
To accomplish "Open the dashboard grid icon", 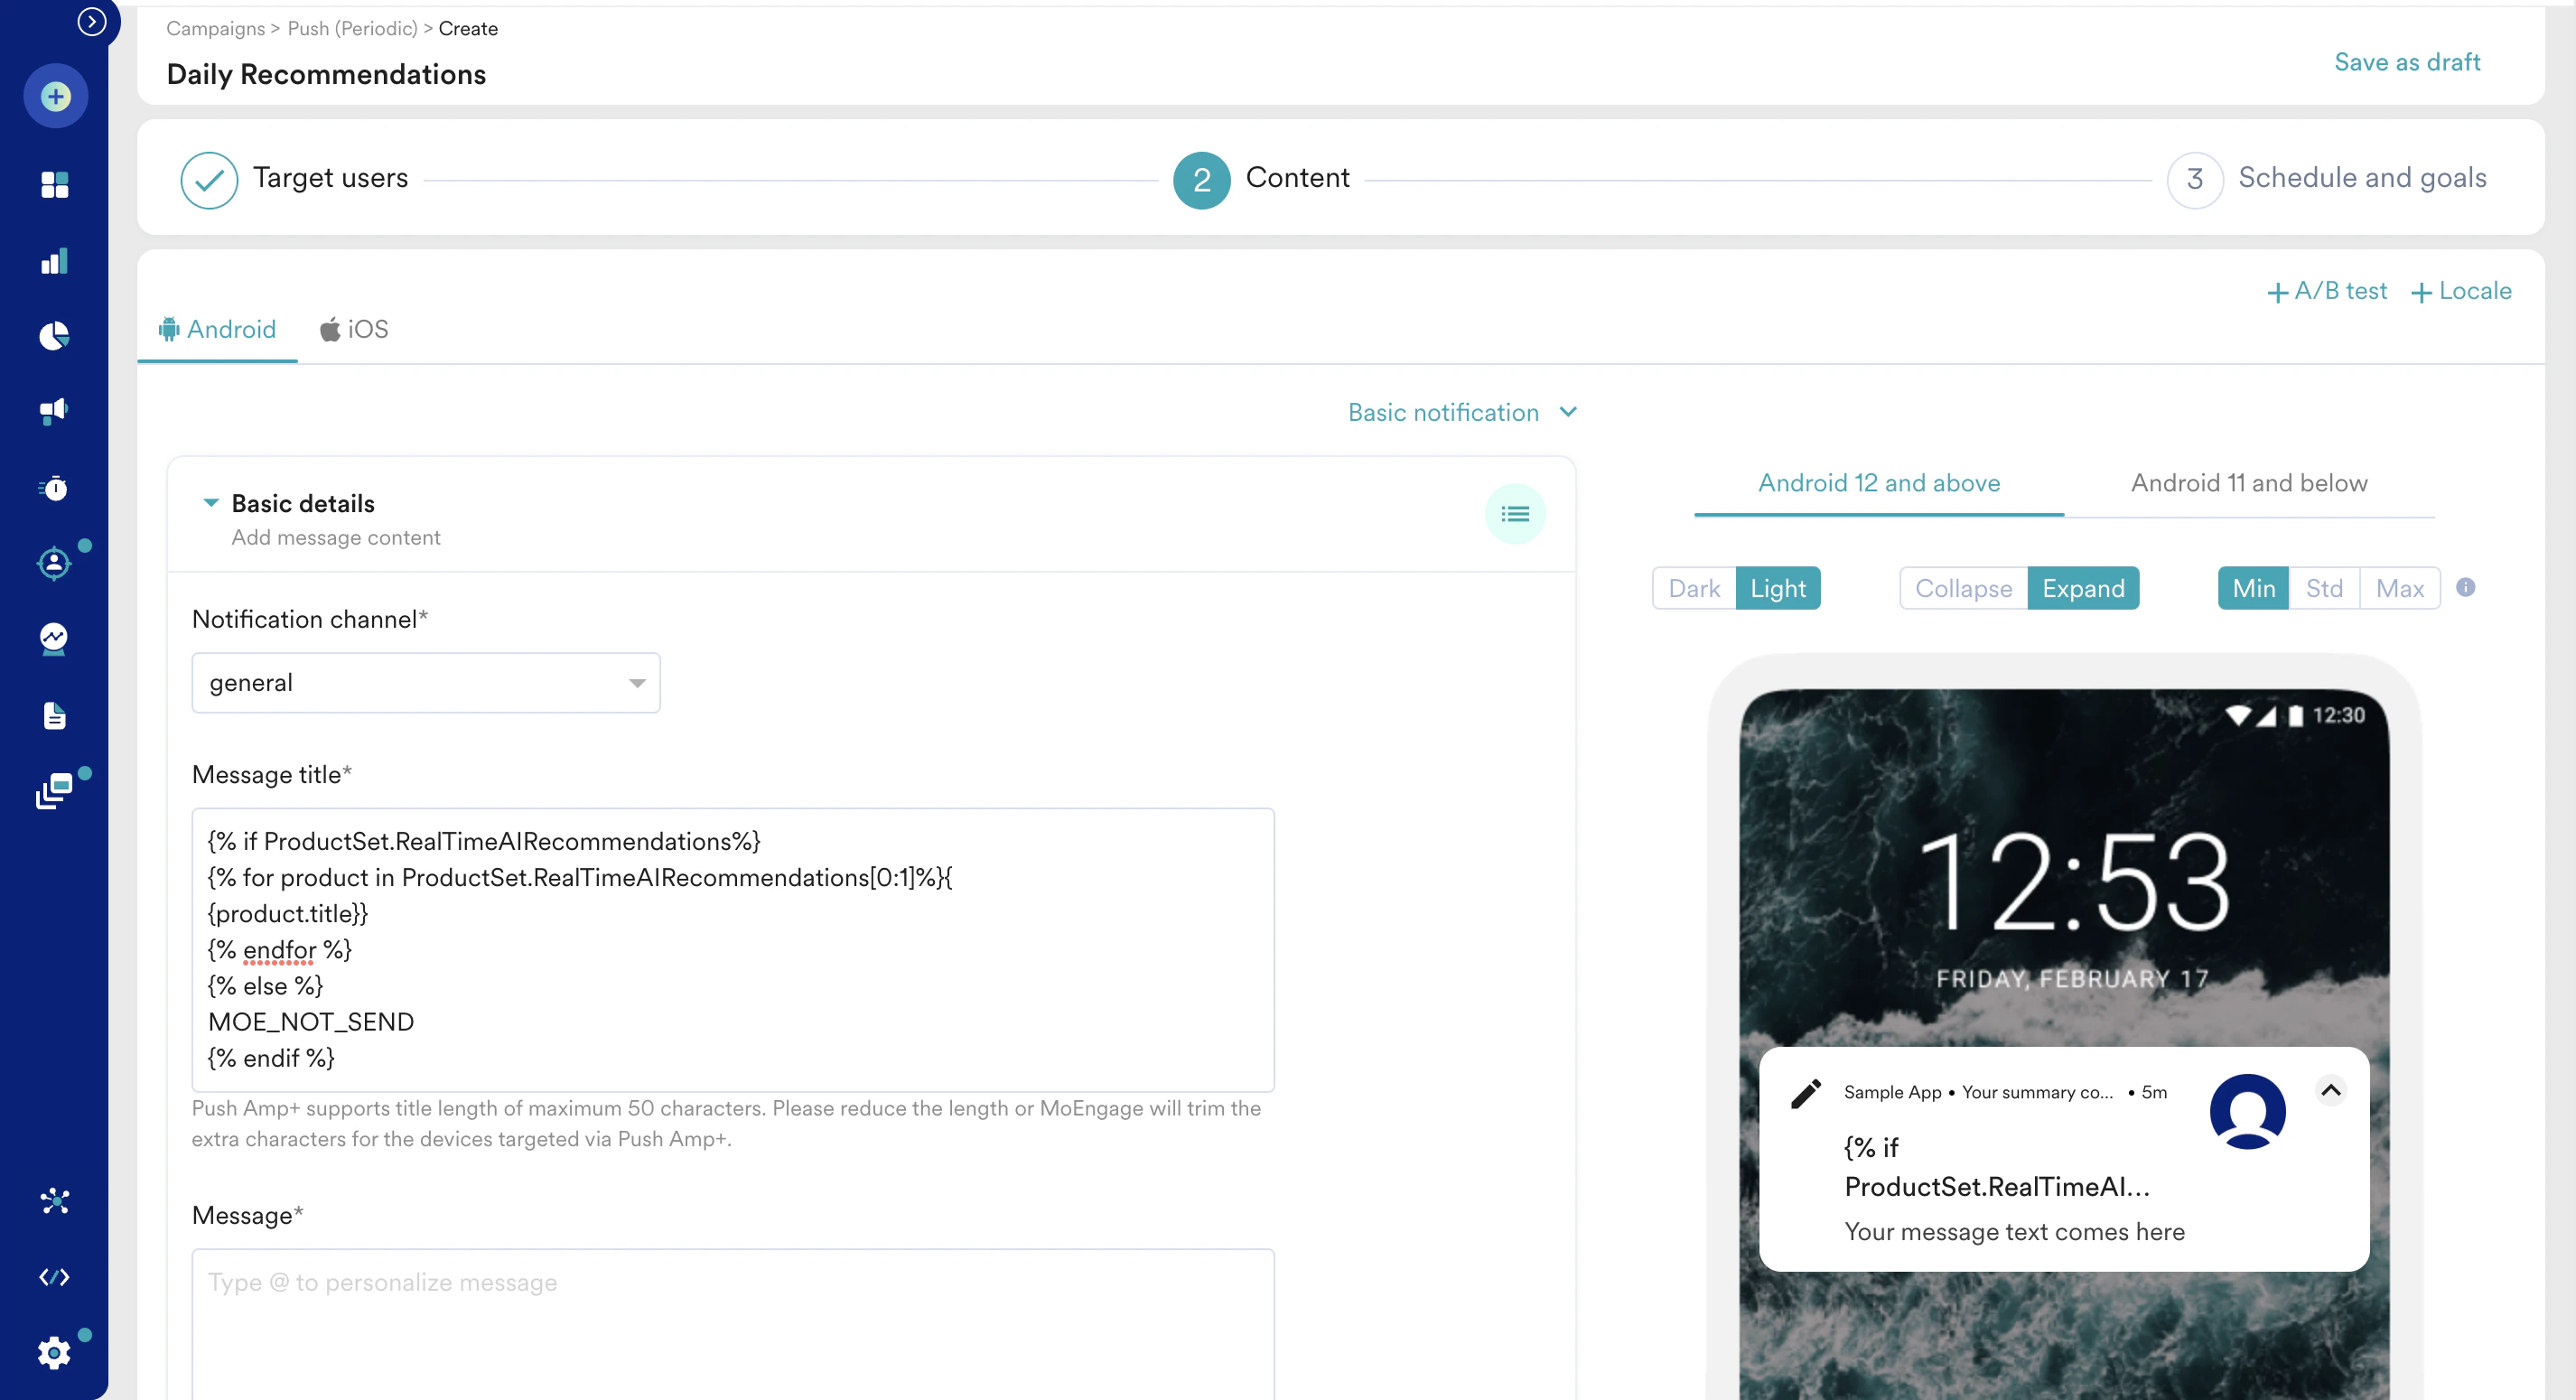I will 55,185.
